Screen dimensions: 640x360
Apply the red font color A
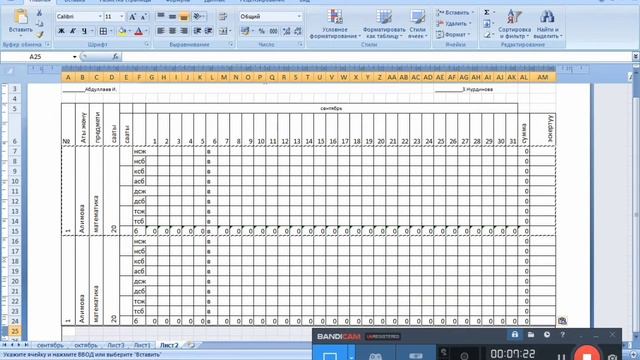click(x=138, y=31)
